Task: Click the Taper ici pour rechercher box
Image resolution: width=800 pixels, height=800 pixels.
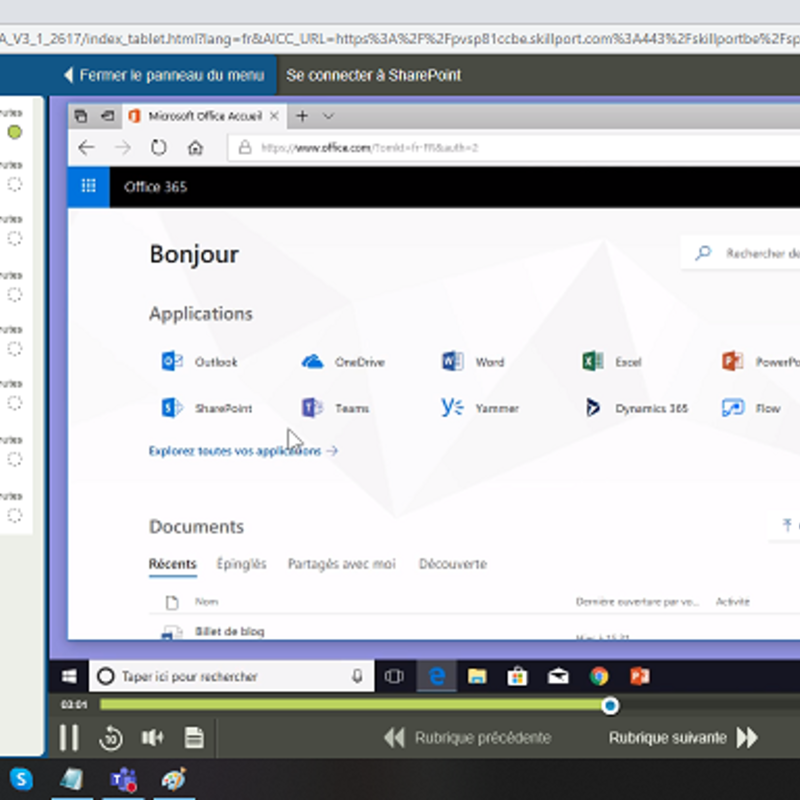Action: coord(232,677)
